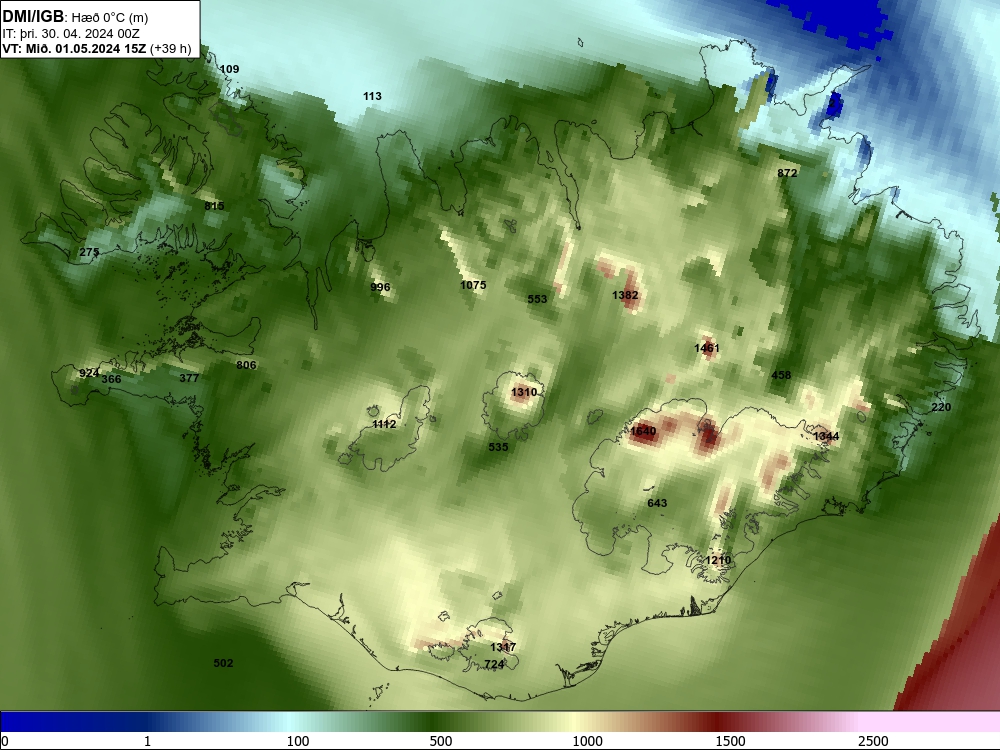
Task: Select the 100 tick on the color scale
Action: (298, 741)
